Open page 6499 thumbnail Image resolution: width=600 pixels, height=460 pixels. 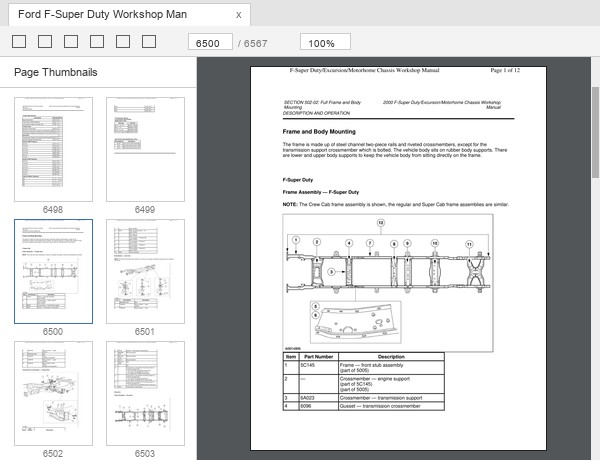coord(145,149)
